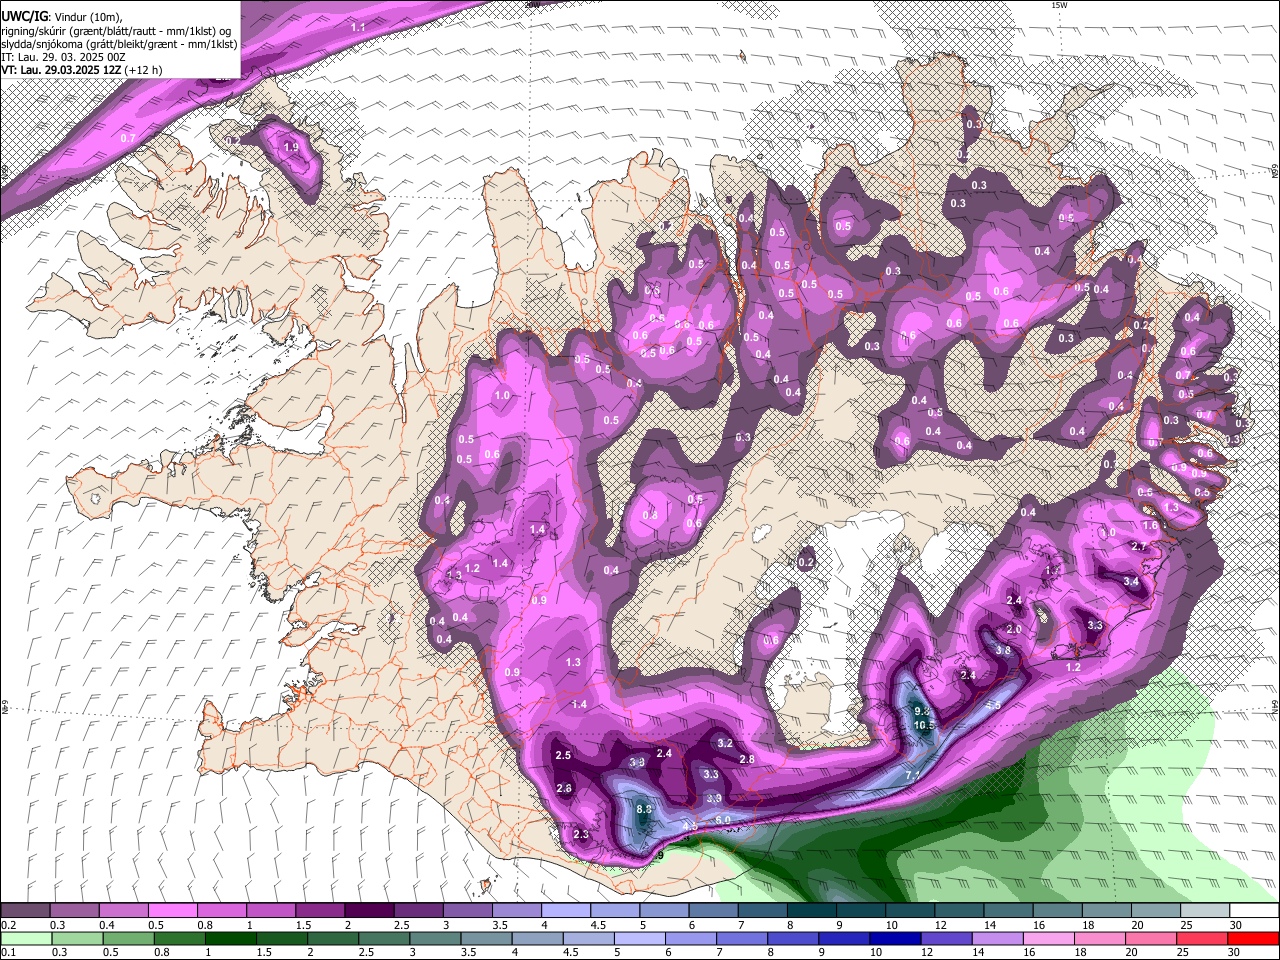Click the 0.2 label of the upper legend

click(8, 925)
